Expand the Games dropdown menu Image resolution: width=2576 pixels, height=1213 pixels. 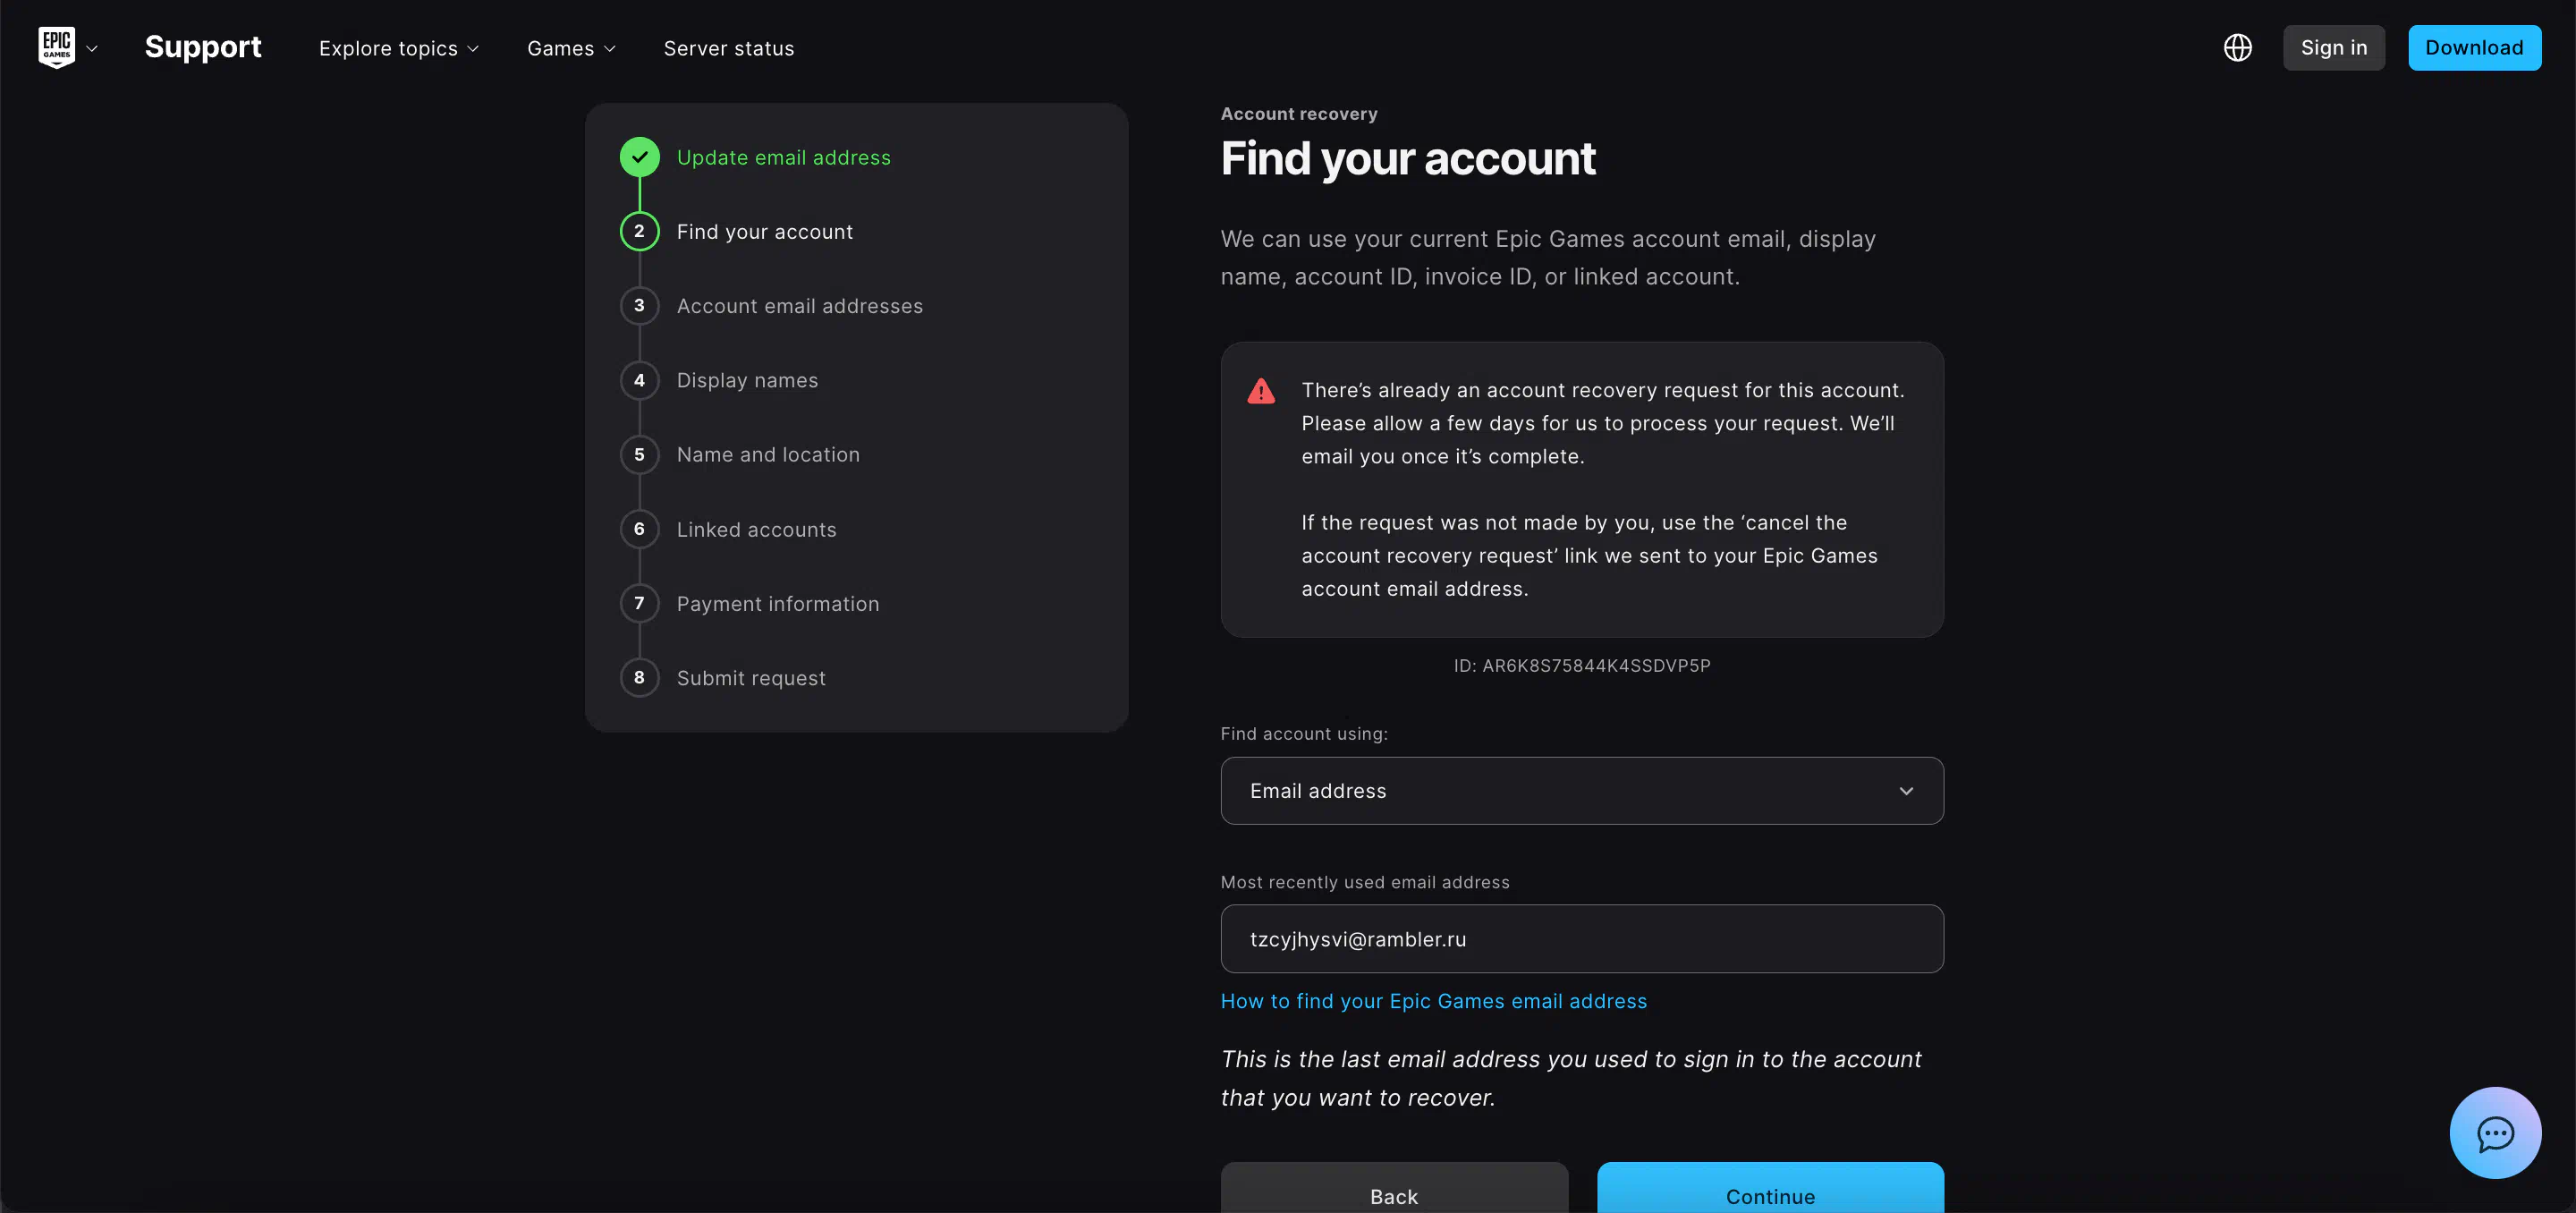click(571, 48)
